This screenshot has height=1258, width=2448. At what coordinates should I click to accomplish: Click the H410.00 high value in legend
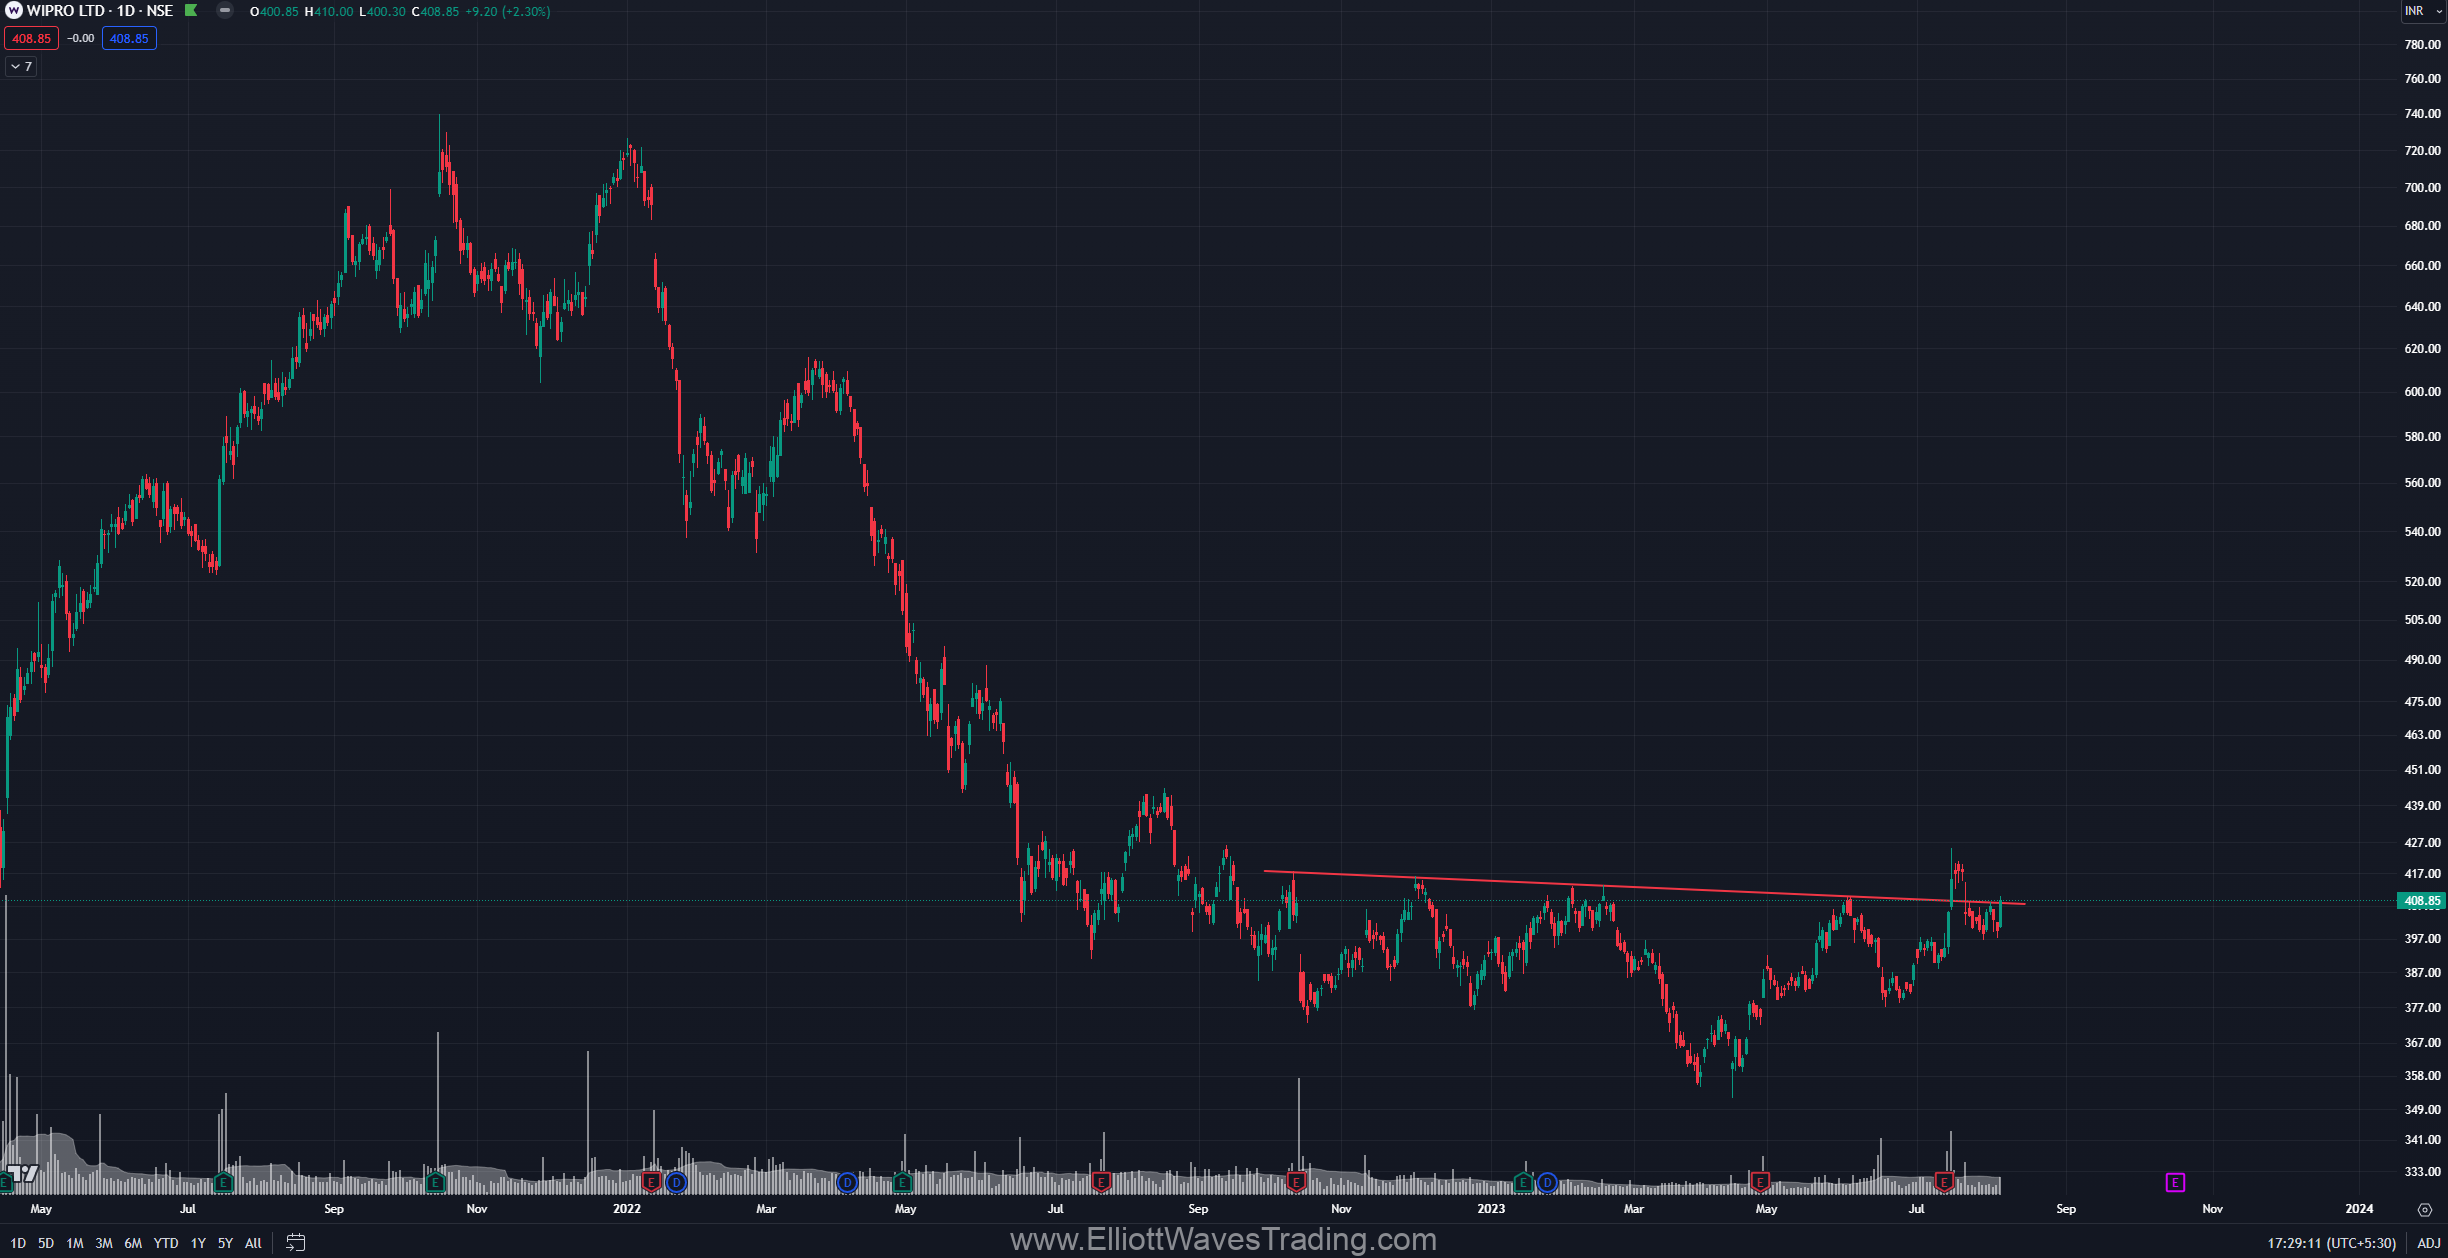tap(329, 11)
